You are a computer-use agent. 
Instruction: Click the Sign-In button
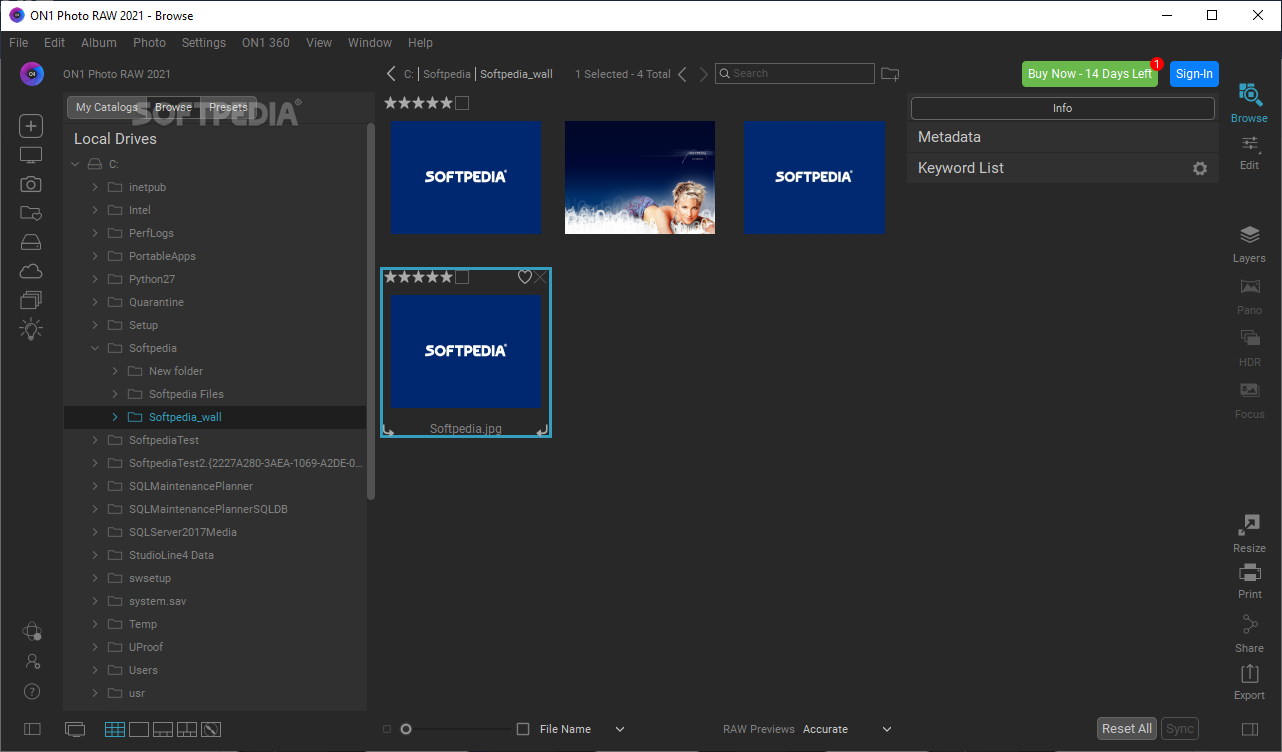click(x=1194, y=74)
